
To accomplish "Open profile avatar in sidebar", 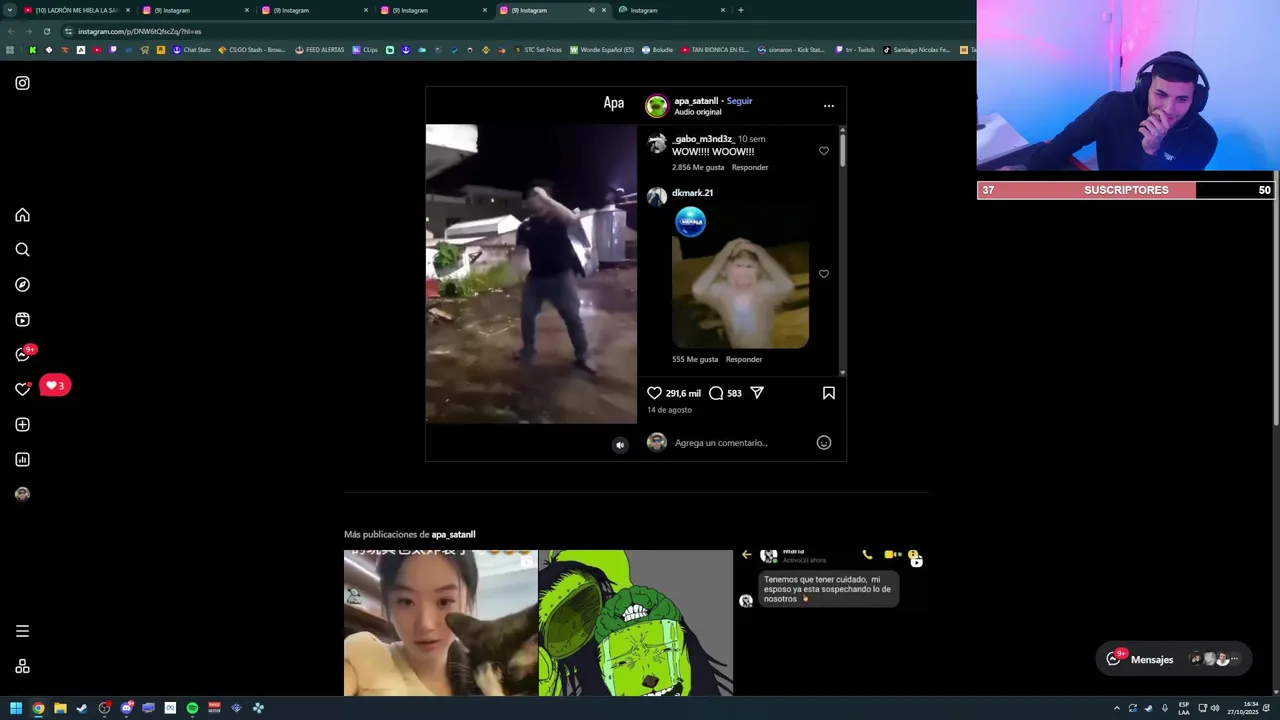I will pyautogui.click(x=22, y=494).
